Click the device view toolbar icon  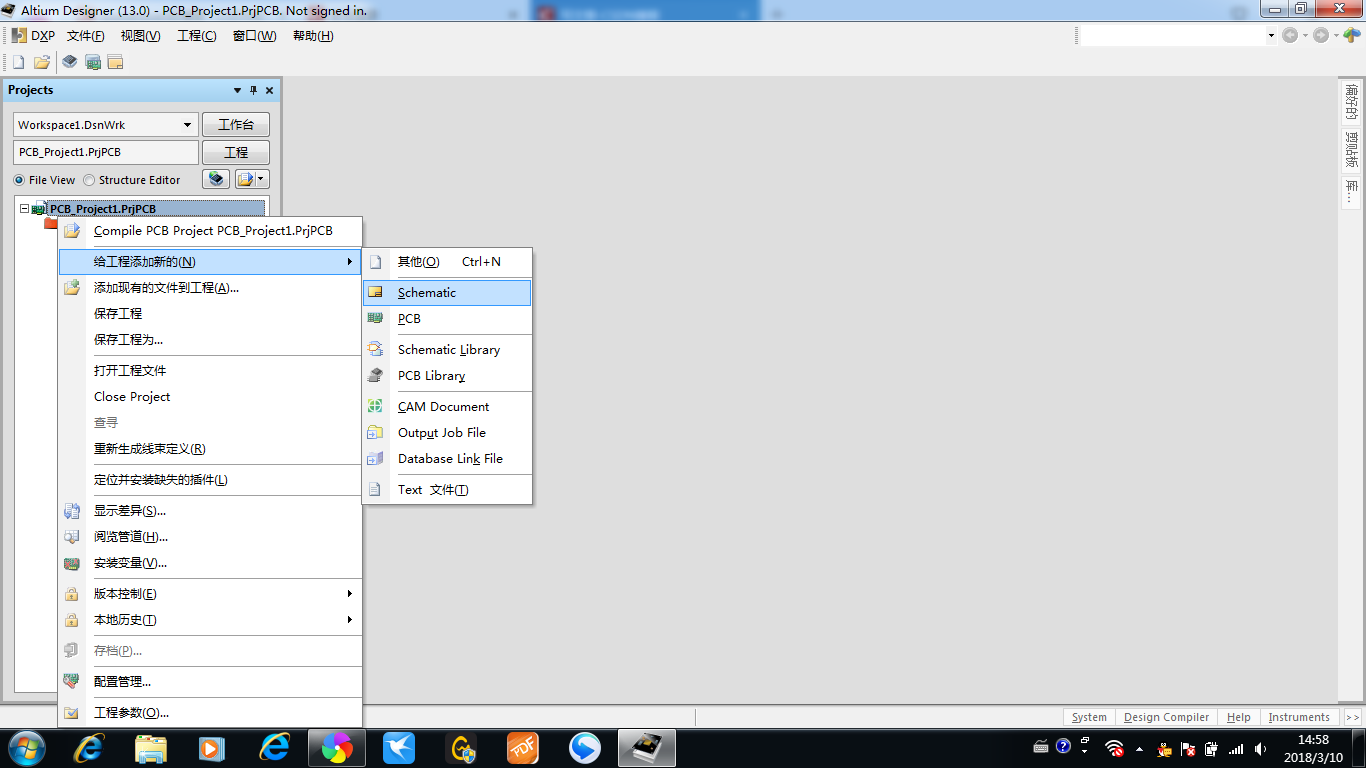[x=69, y=62]
